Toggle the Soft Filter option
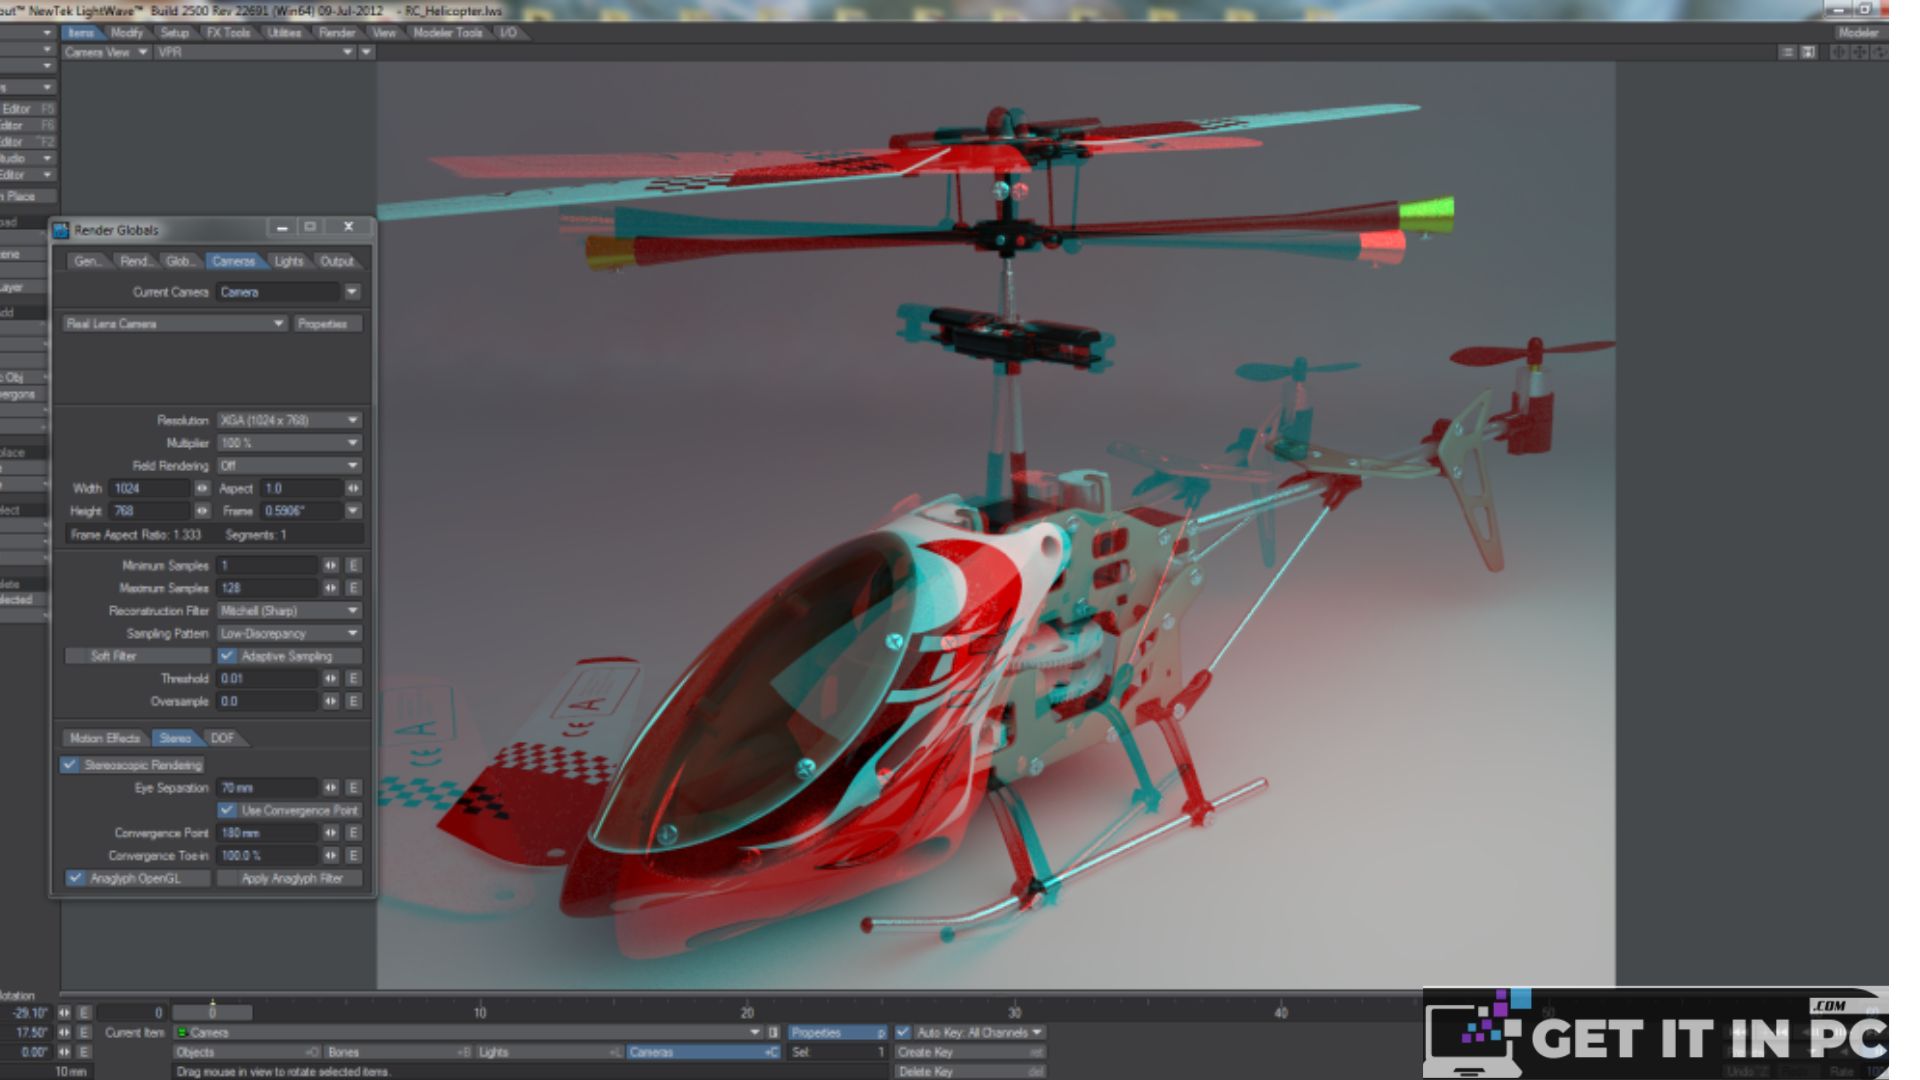Viewport: 1920px width, 1080px height. coord(137,656)
